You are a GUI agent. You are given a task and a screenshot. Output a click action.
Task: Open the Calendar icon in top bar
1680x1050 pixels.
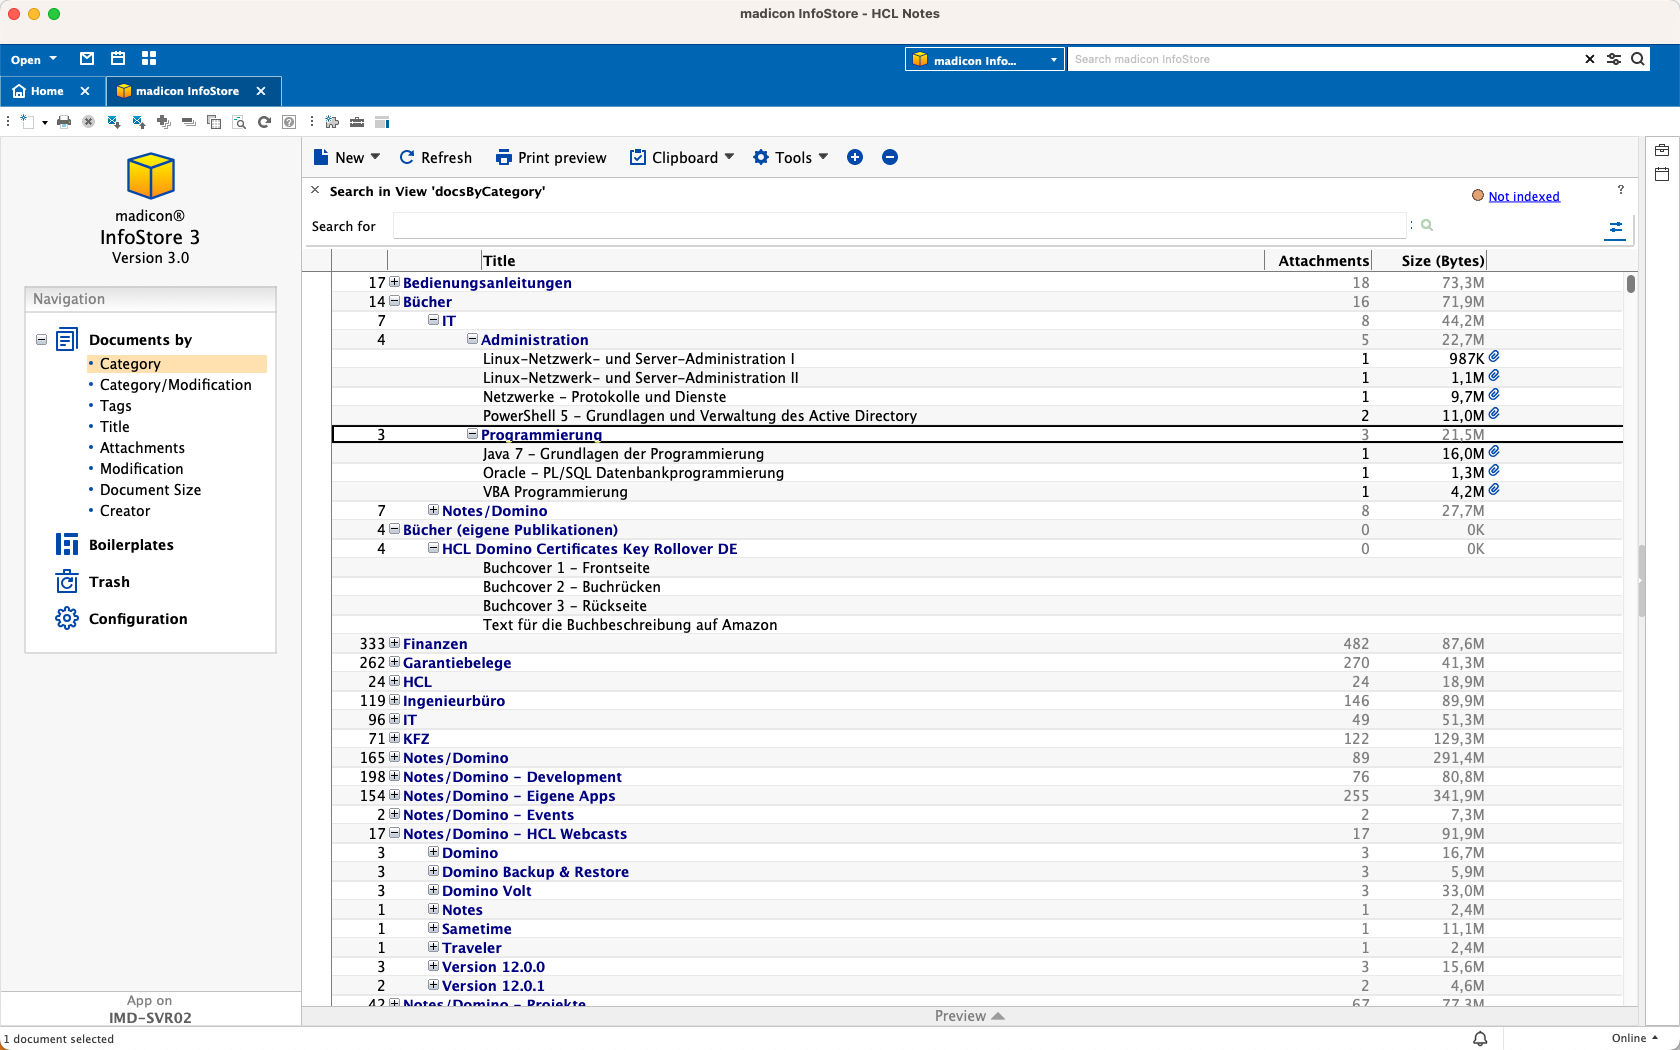pos(118,59)
